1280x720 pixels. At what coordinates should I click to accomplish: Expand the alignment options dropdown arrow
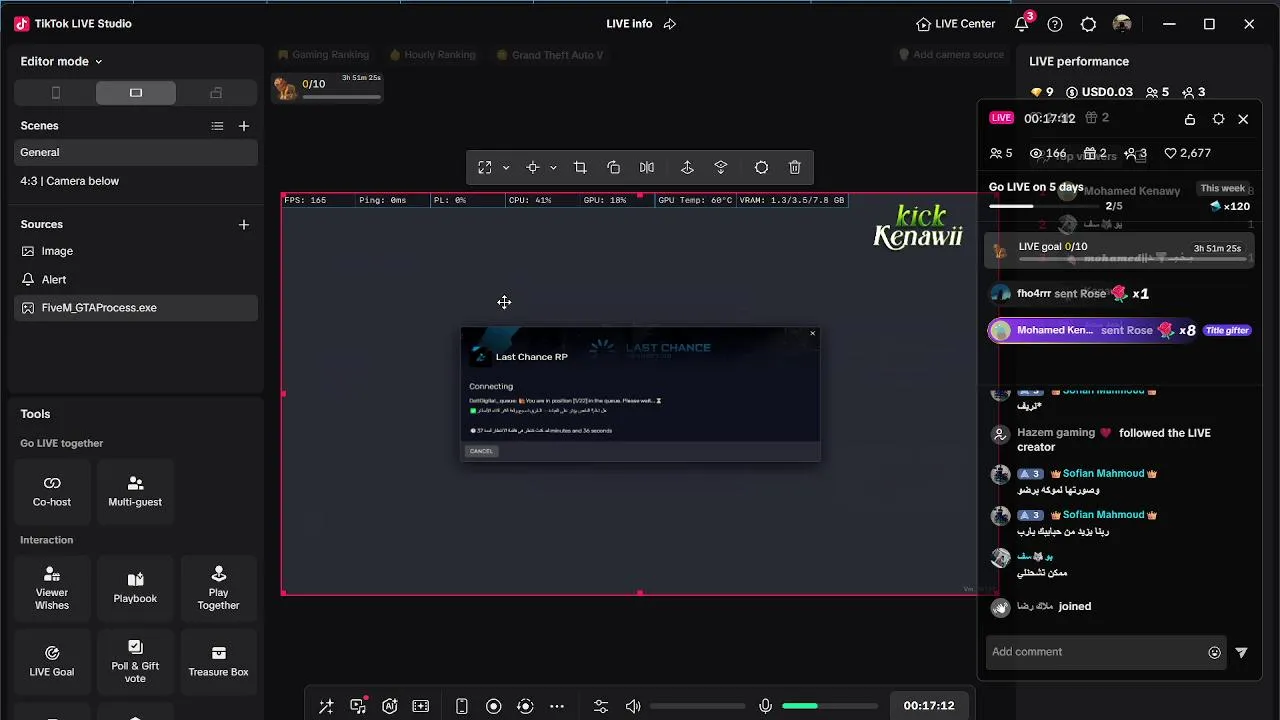(553, 168)
